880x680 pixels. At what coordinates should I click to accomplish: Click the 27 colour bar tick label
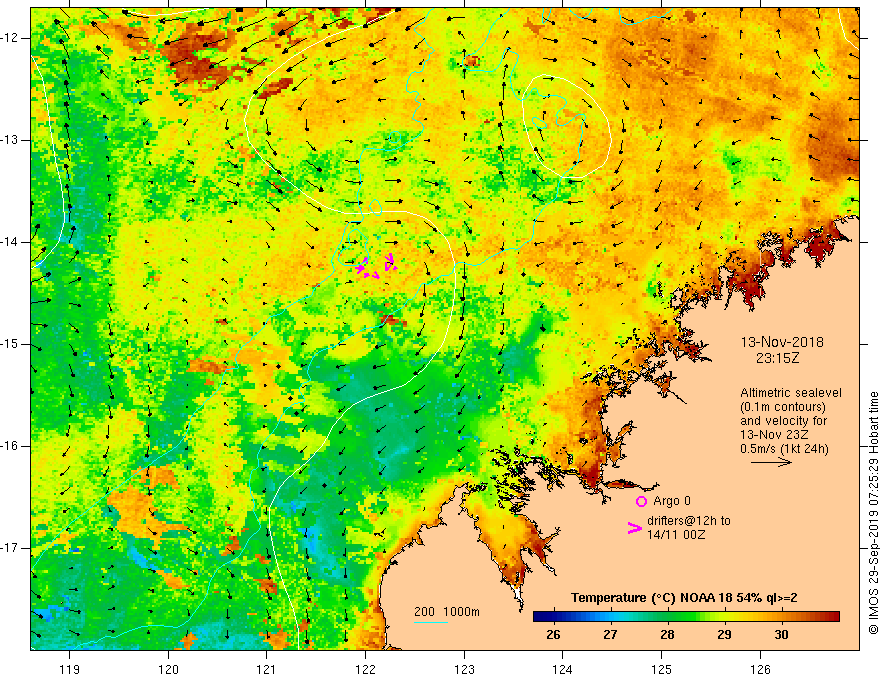pyautogui.click(x=610, y=635)
